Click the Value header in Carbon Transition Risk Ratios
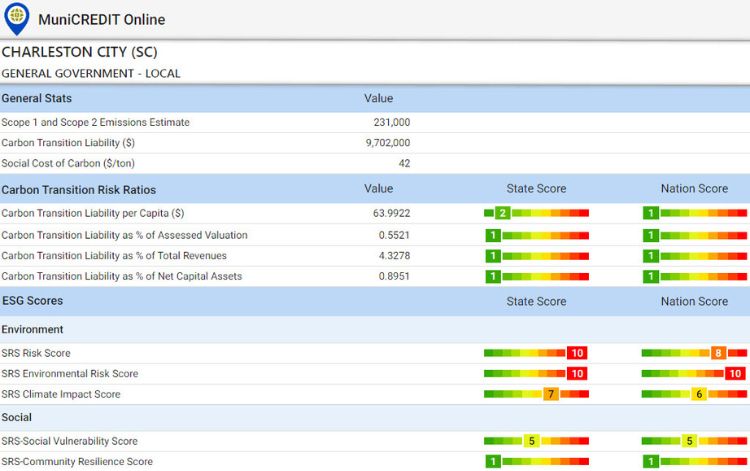This screenshot has width=750, height=471. [378, 189]
